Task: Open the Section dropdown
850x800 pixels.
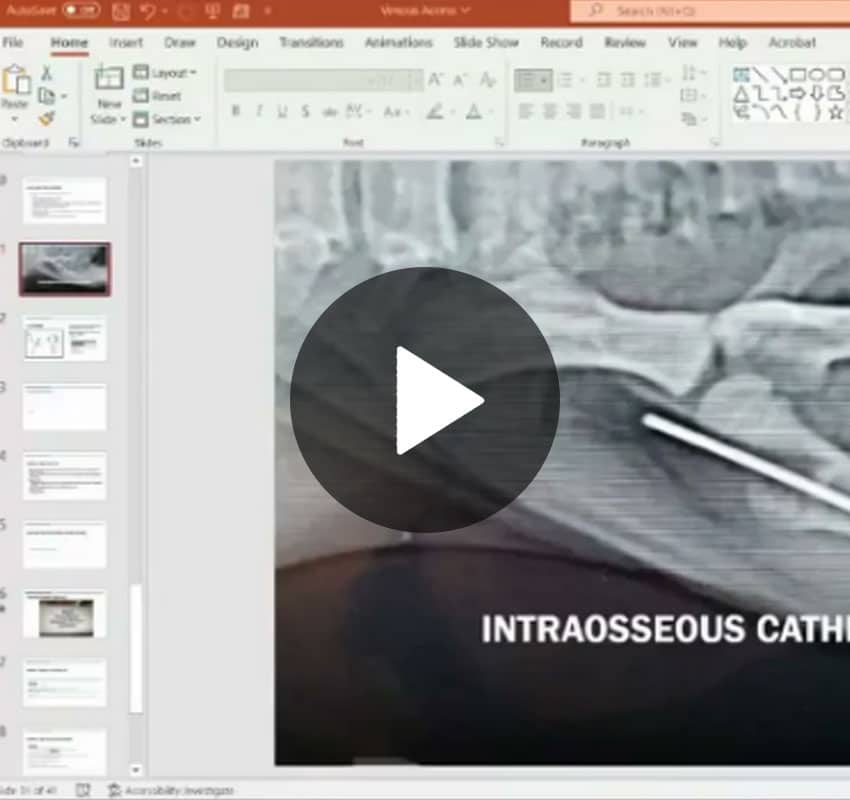Action: 167,119
